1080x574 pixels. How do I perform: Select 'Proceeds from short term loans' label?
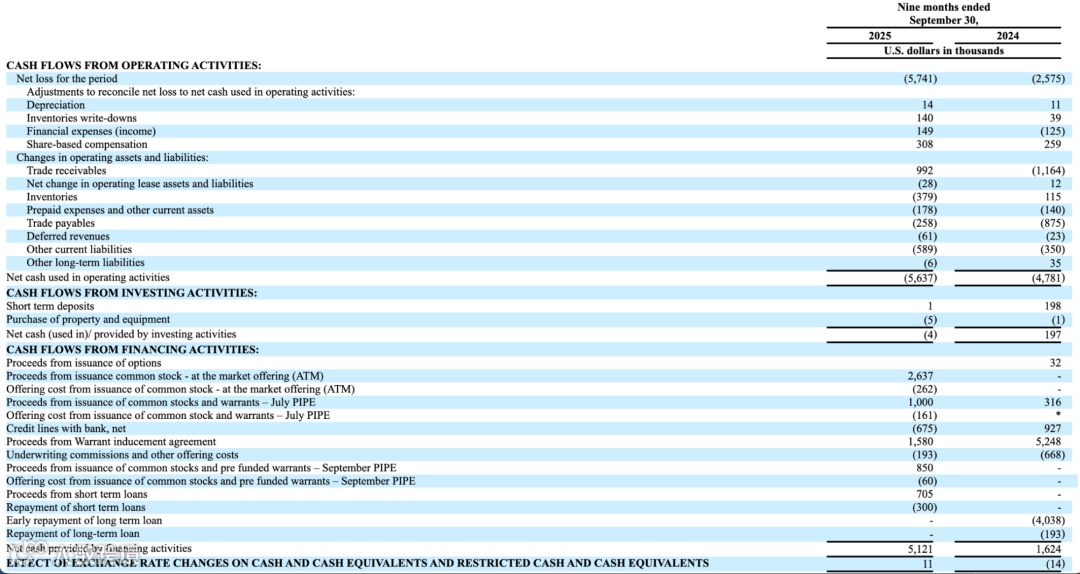point(76,493)
